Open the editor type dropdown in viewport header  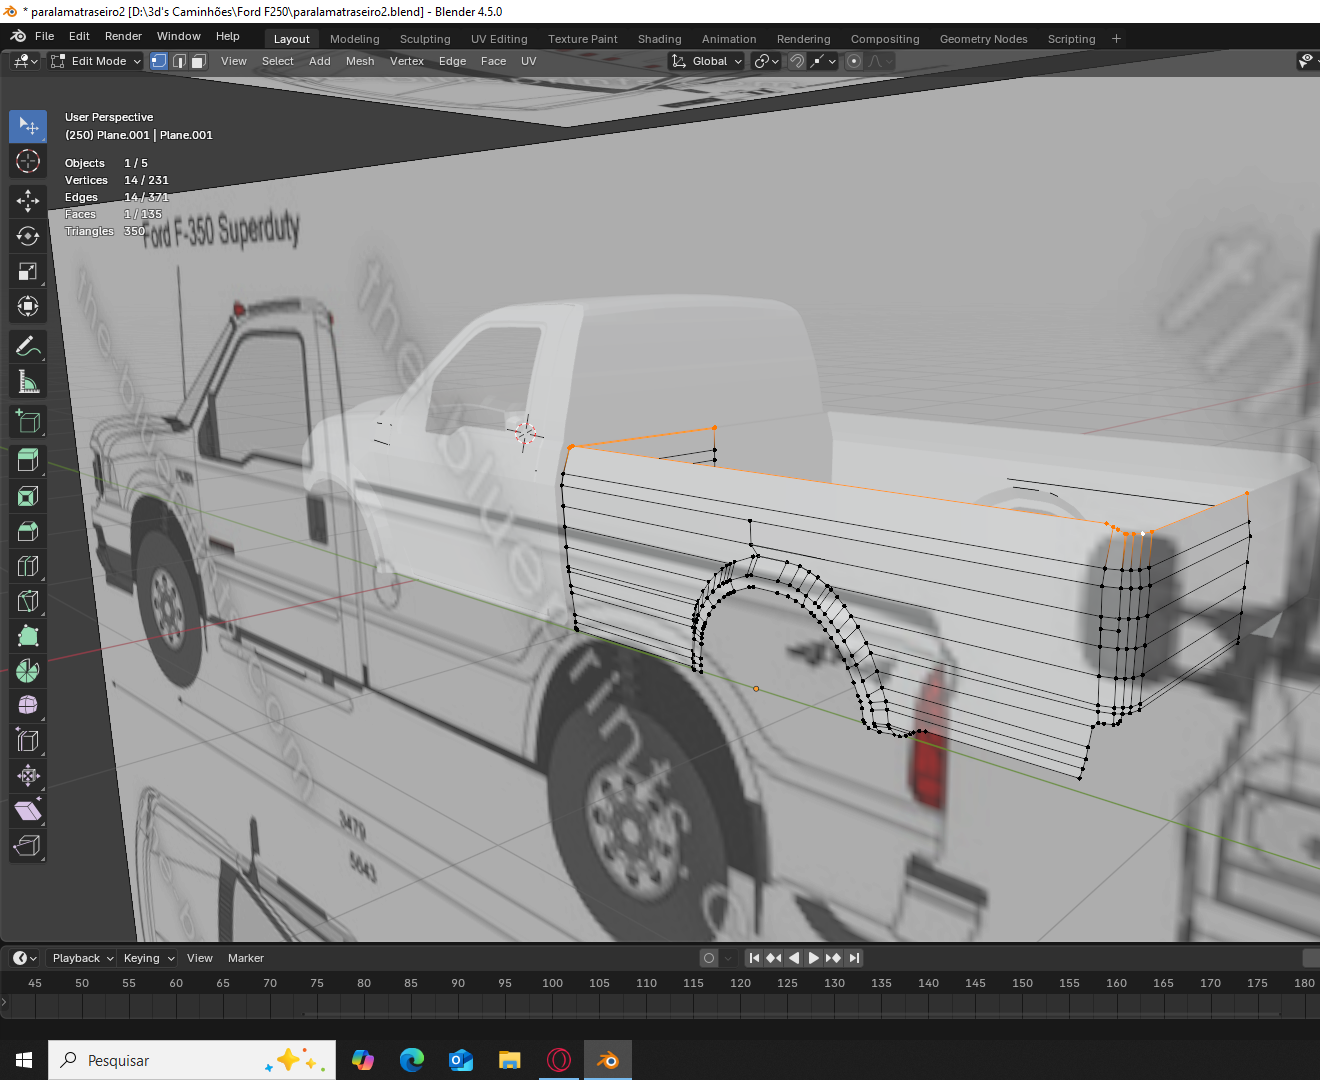coord(25,61)
